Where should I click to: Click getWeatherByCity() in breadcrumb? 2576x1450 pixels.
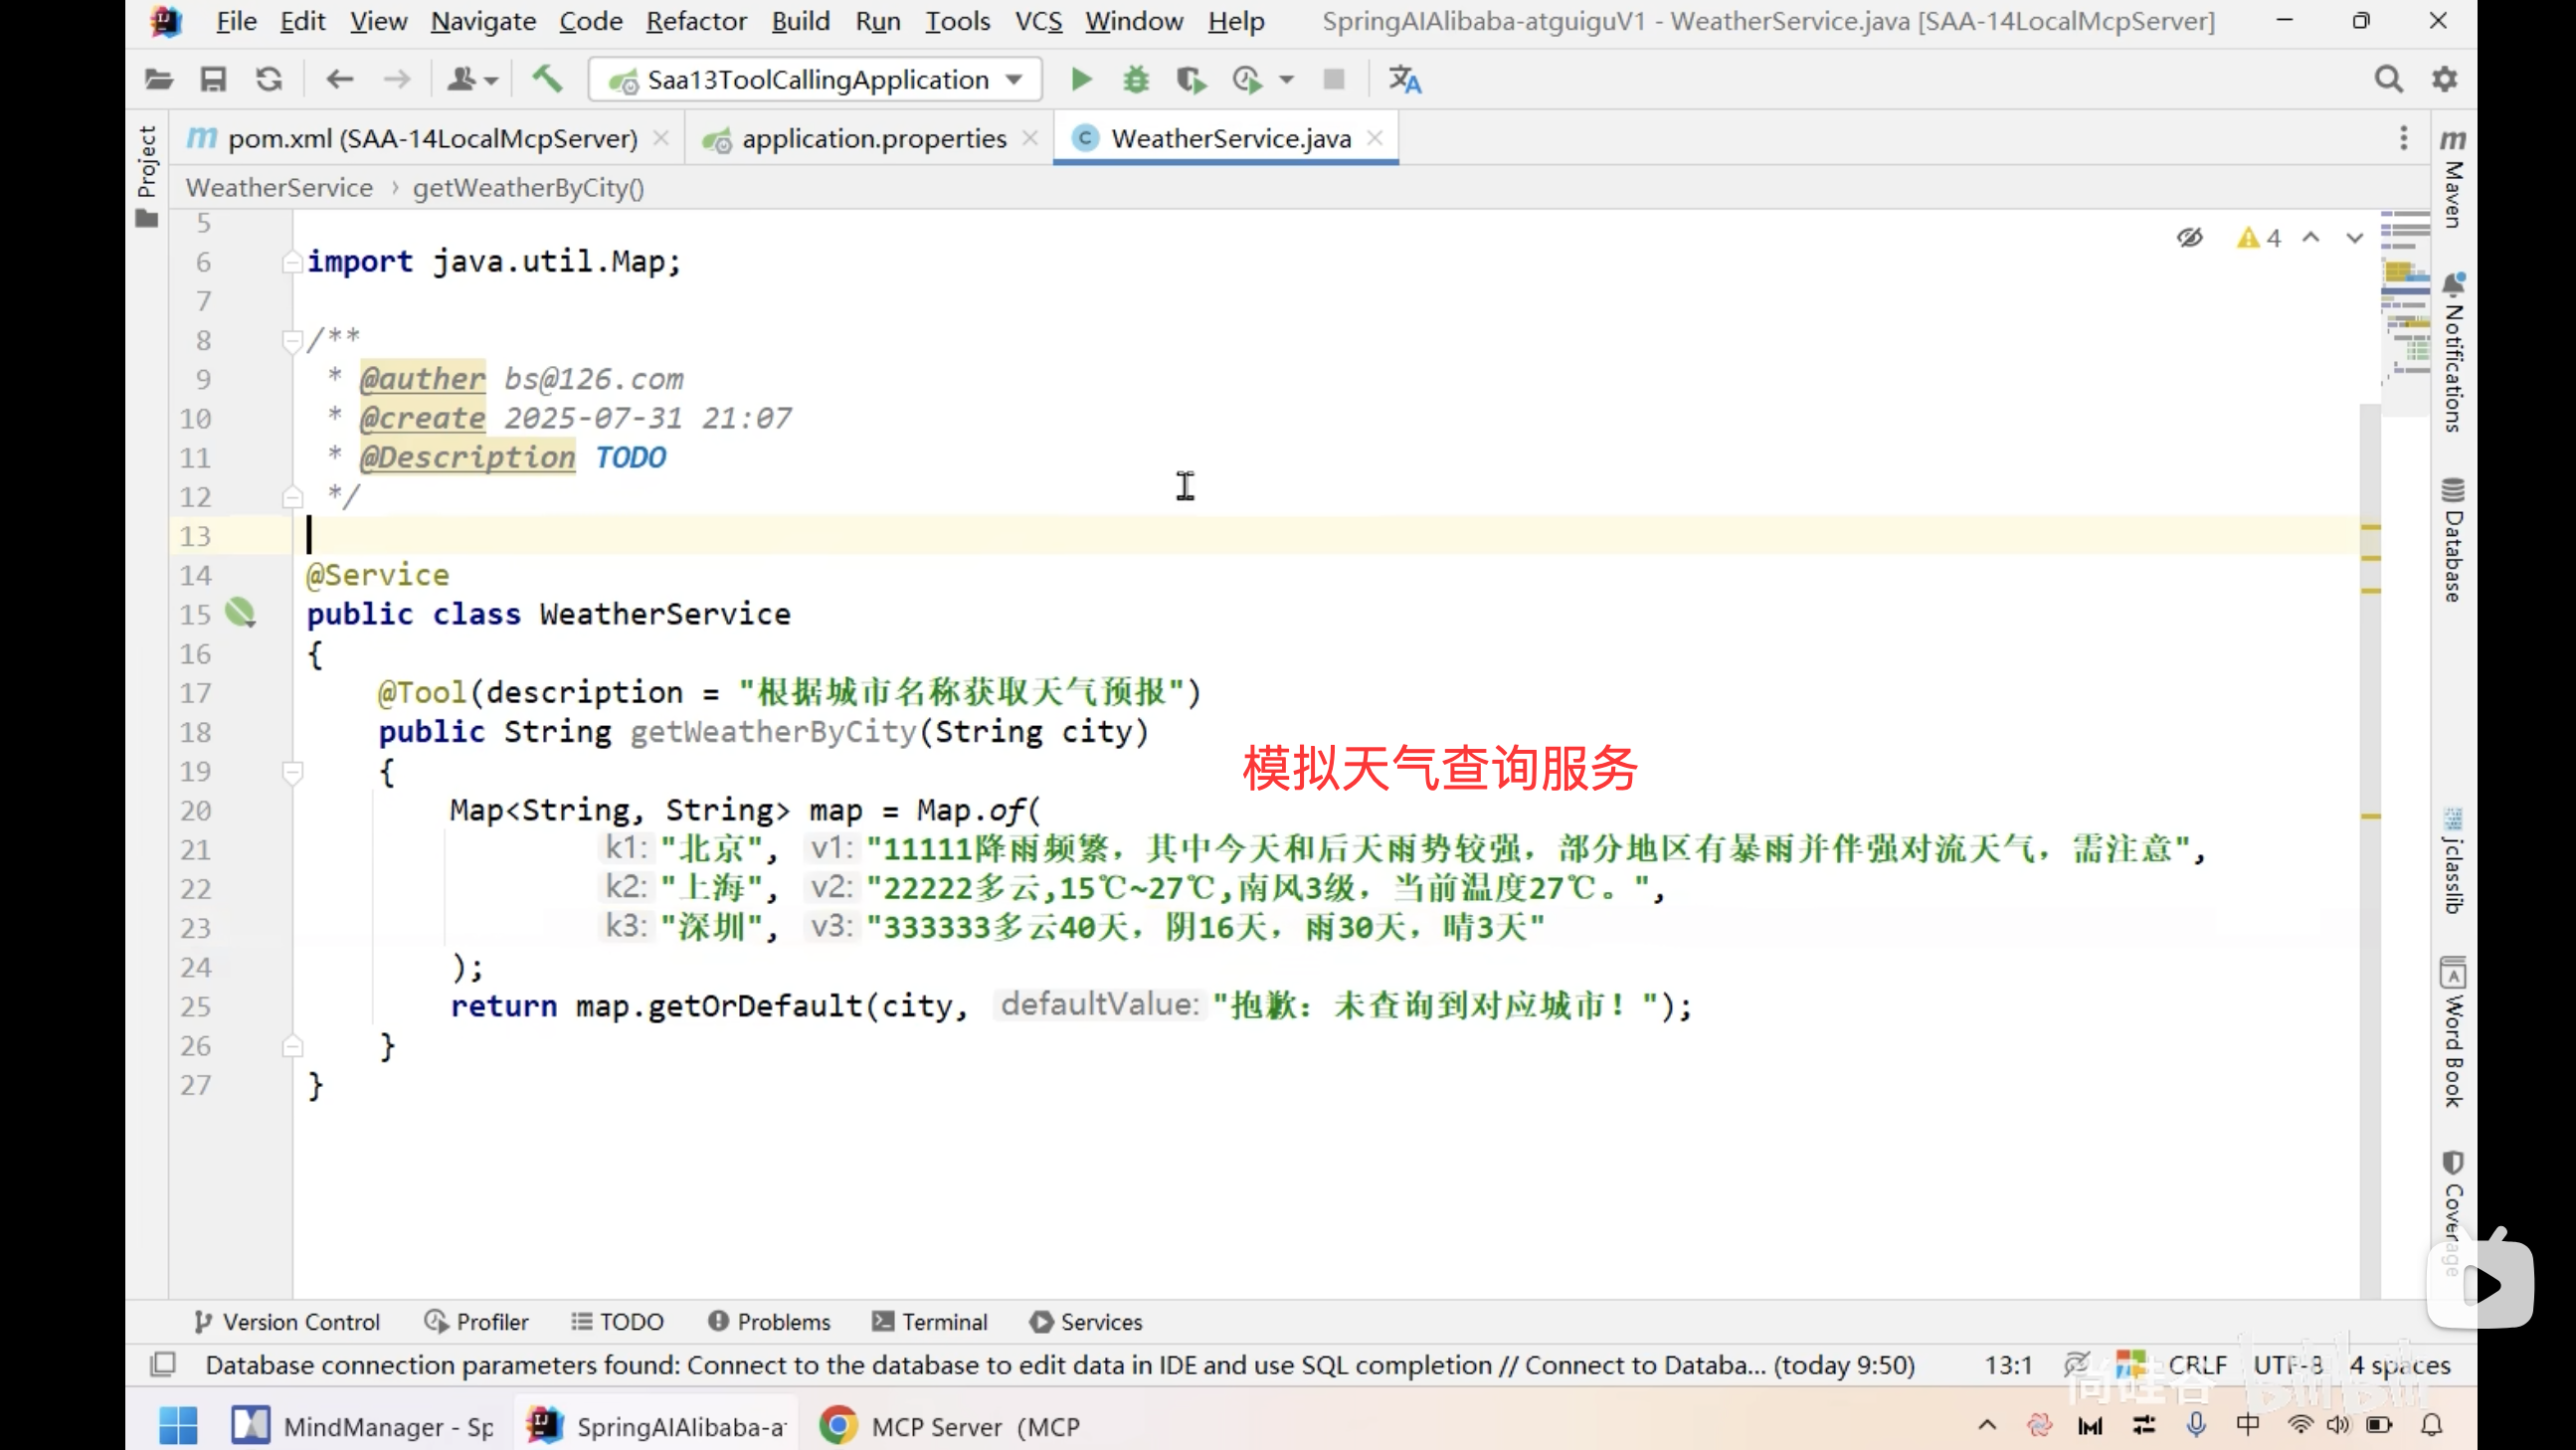[x=528, y=187]
